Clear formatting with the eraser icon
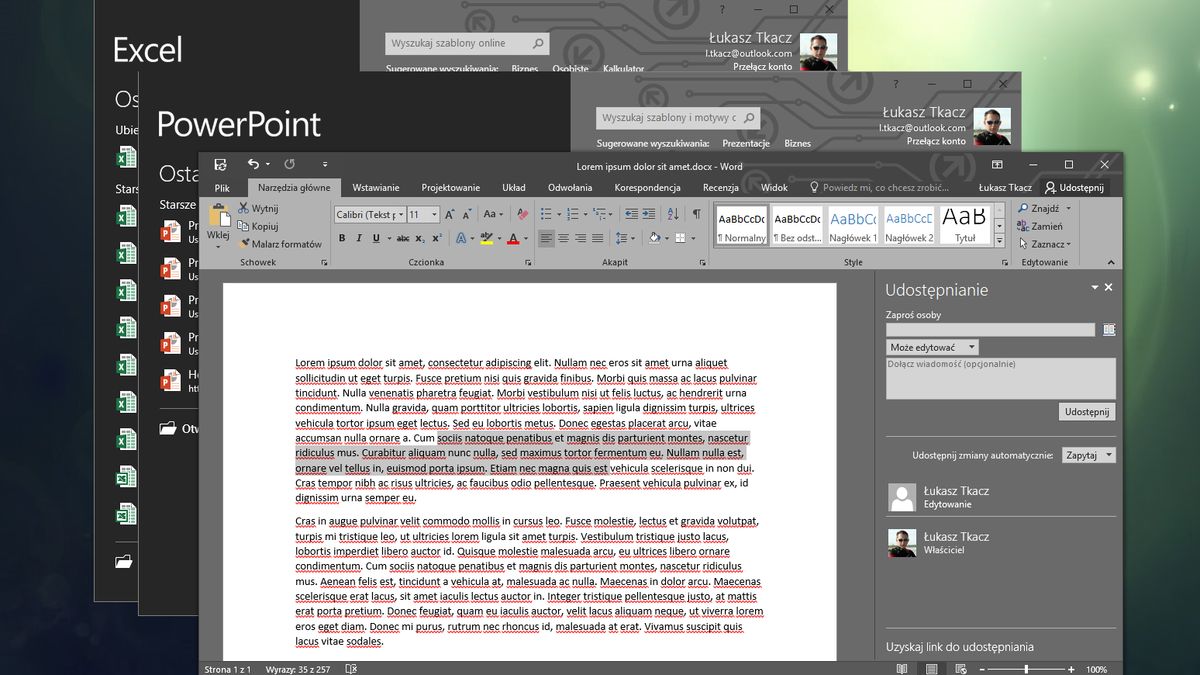 521,214
